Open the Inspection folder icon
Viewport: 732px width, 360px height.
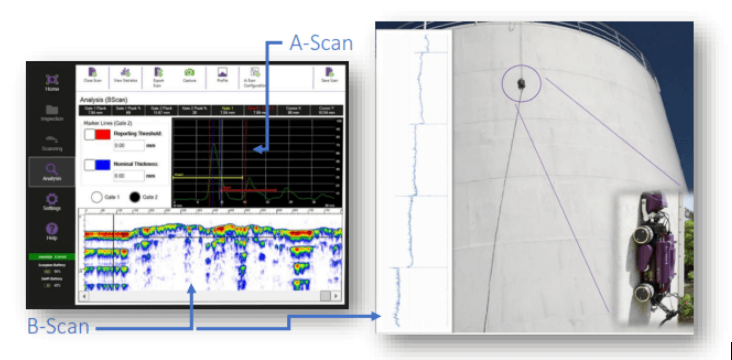[52, 110]
